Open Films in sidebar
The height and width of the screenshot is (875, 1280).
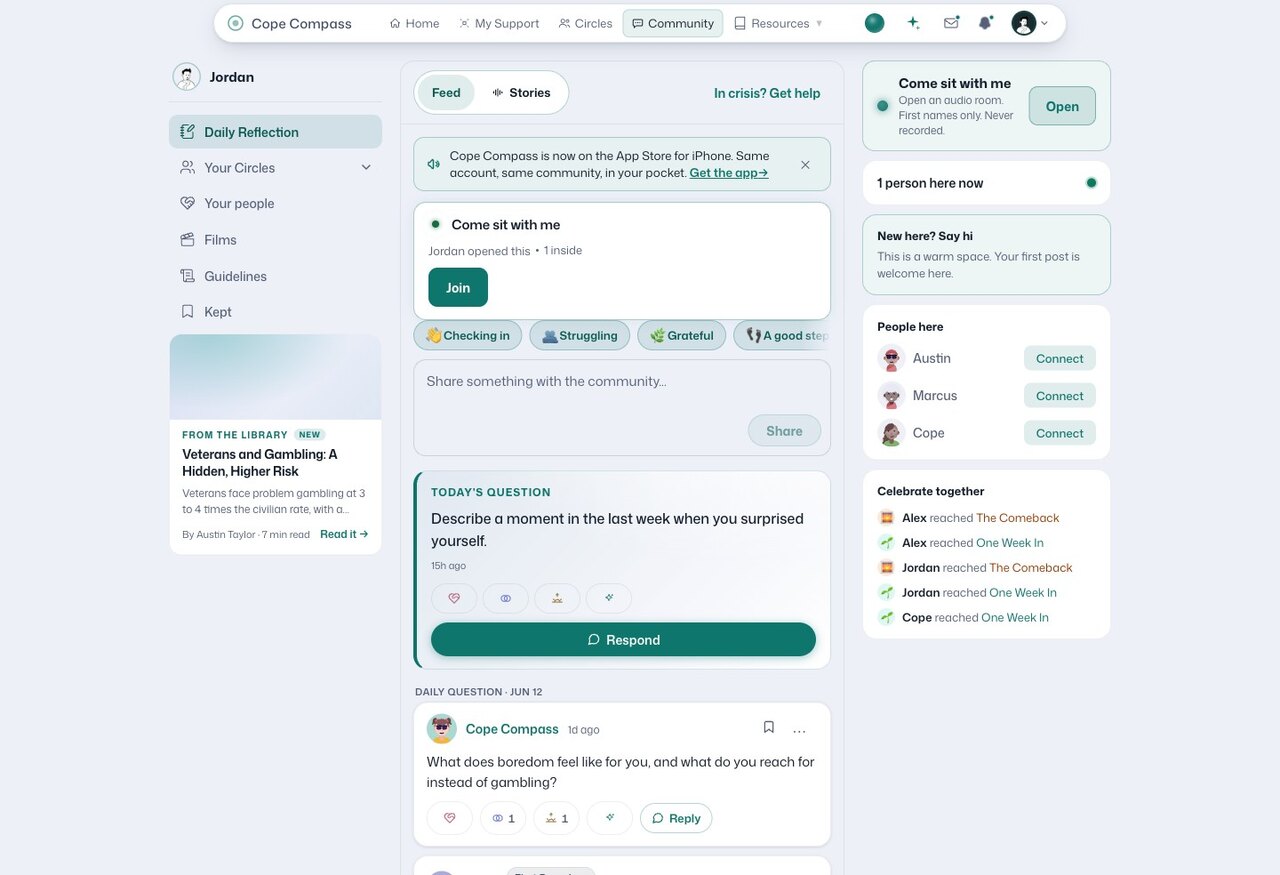point(275,240)
